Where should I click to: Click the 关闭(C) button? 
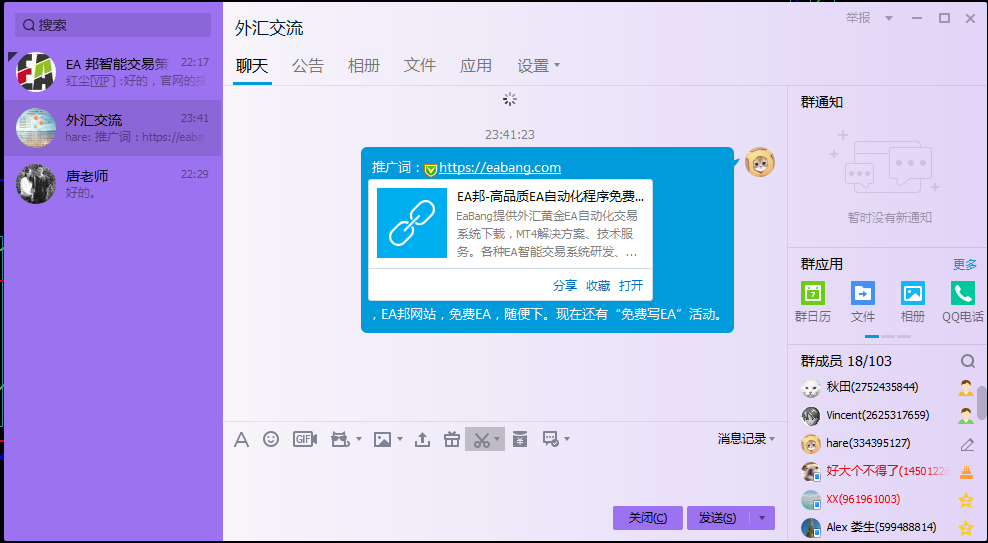[648, 518]
